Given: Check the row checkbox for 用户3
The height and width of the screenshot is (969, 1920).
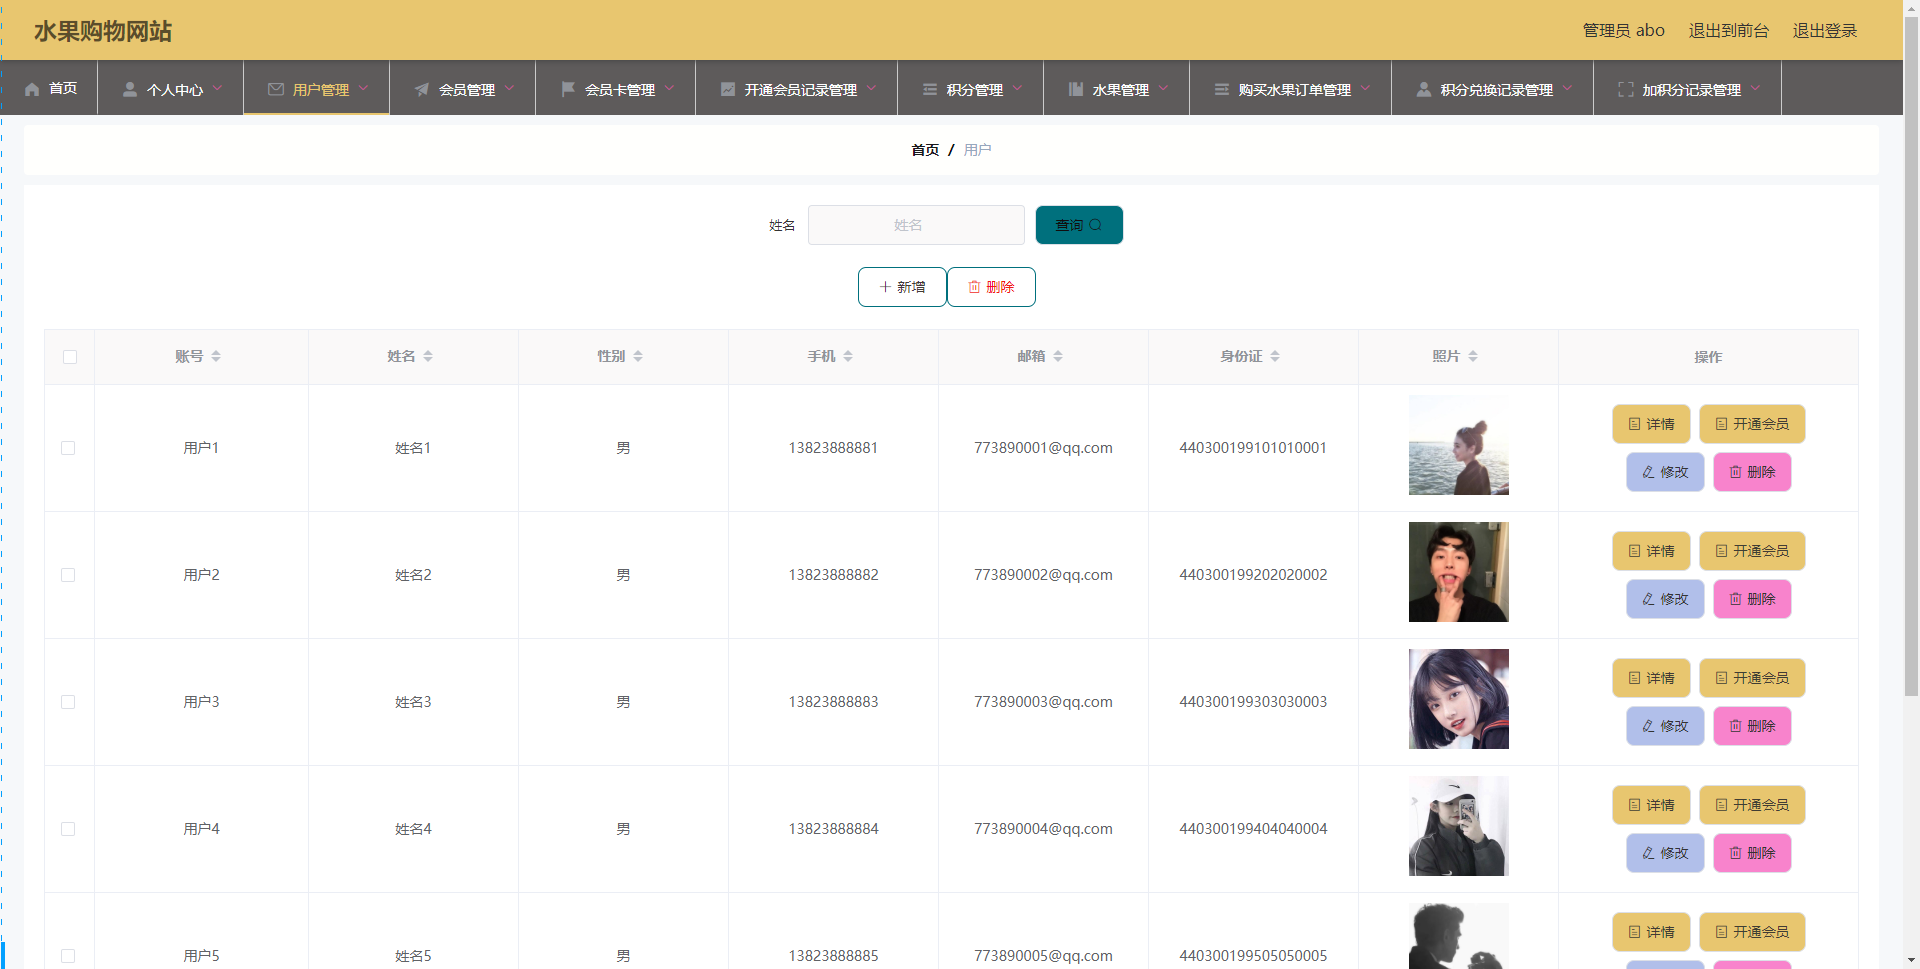Looking at the screenshot, I should click(x=68, y=702).
